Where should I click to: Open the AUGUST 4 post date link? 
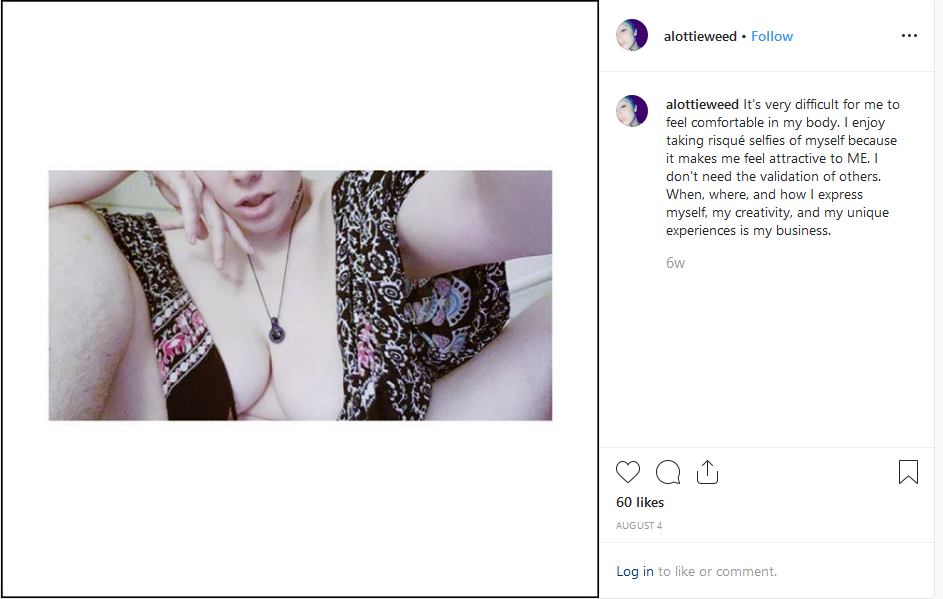pos(639,526)
